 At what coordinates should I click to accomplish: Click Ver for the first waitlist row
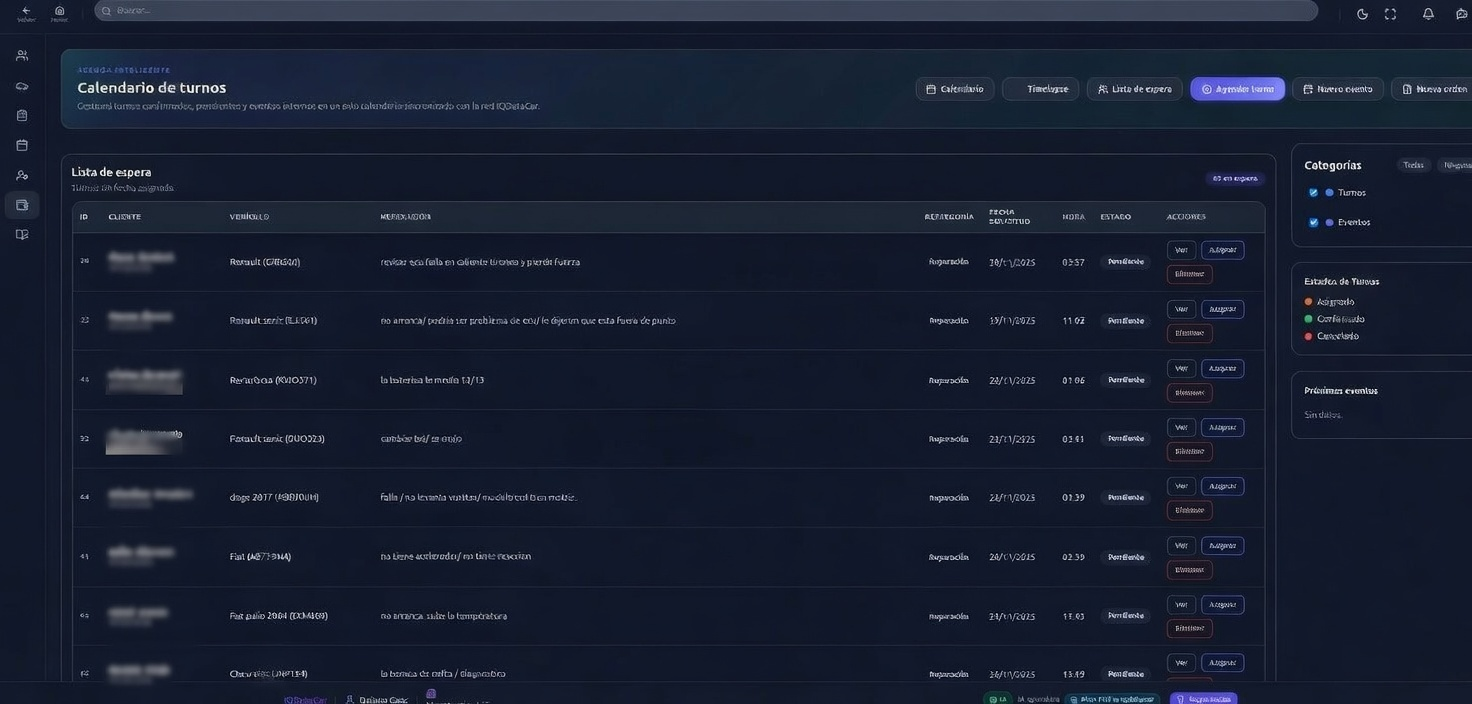click(1181, 250)
